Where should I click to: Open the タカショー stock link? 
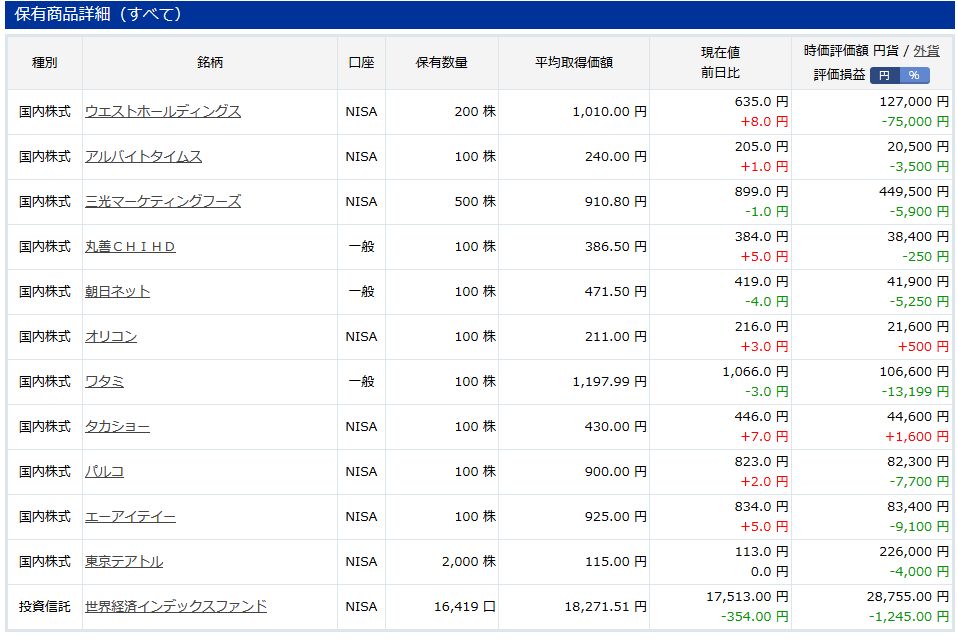click(x=117, y=426)
